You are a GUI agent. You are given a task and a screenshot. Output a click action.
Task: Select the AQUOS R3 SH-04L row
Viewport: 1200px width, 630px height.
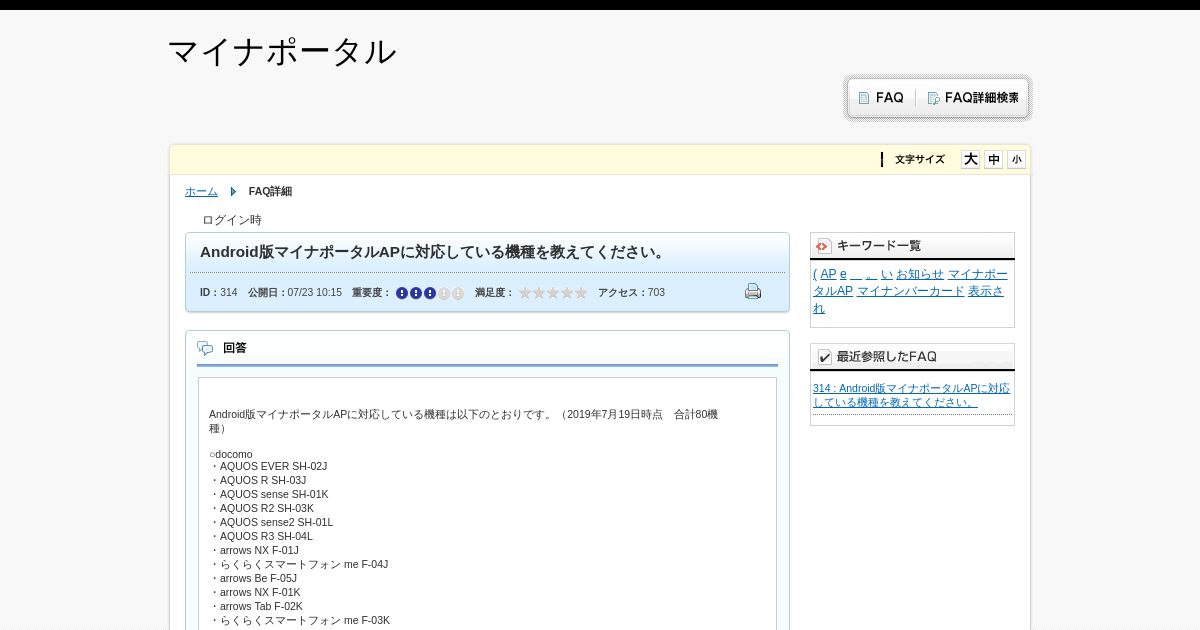pos(261,536)
